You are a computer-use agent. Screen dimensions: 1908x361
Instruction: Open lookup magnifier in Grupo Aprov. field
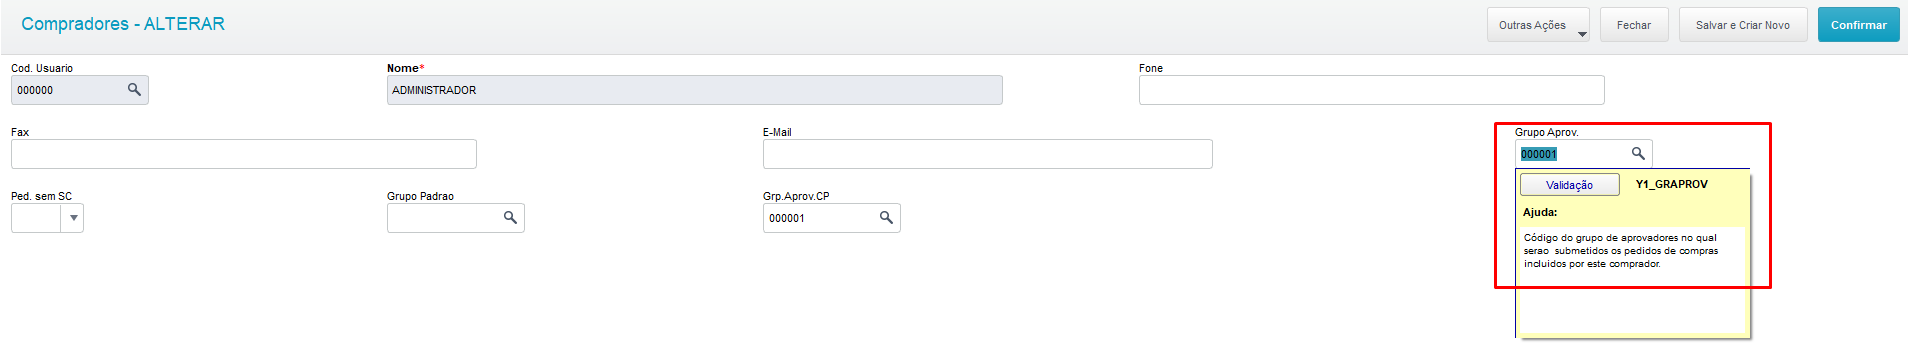[x=1638, y=154]
